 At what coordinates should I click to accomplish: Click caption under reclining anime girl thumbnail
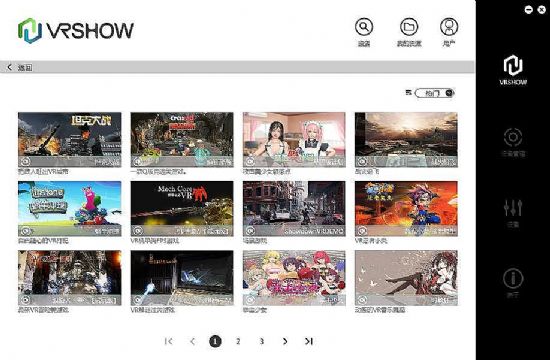click(380, 310)
